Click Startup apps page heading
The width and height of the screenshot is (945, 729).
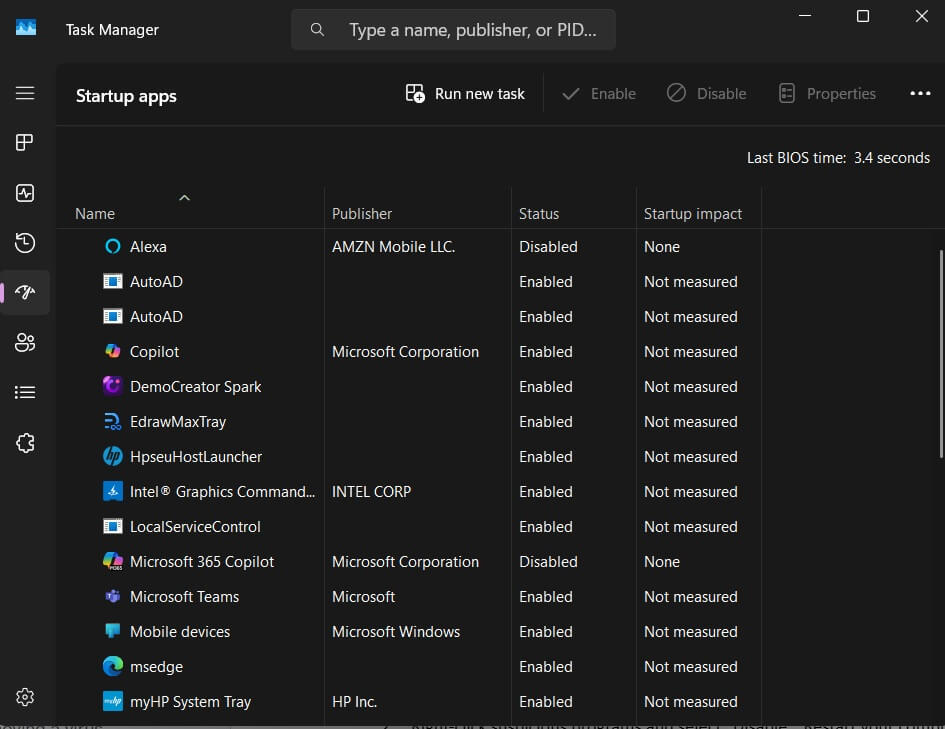click(x=126, y=96)
